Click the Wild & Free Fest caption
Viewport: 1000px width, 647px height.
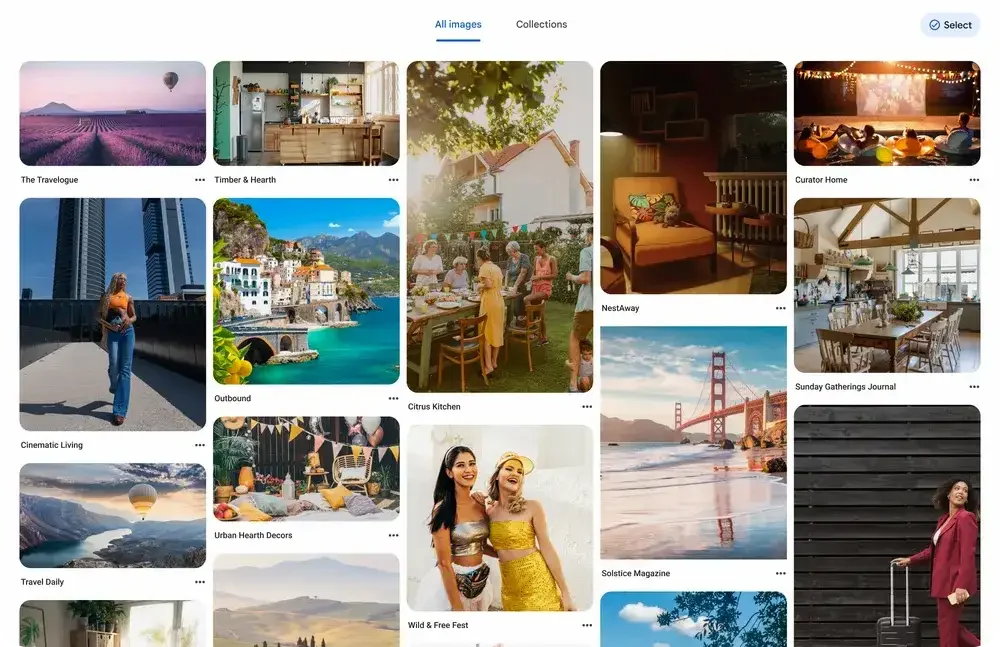(438, 625)
